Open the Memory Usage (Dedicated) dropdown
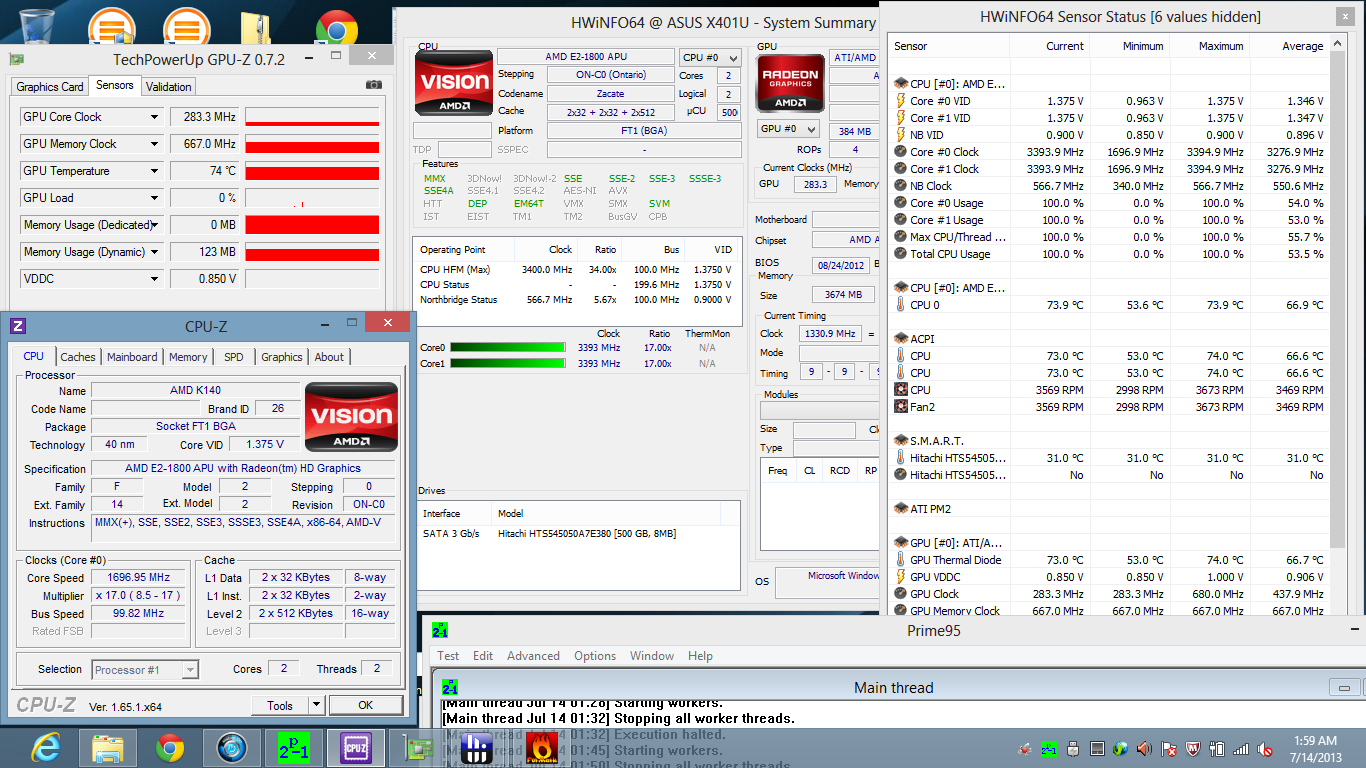Viewport: 1366px width, 768px height. (154, 225)
